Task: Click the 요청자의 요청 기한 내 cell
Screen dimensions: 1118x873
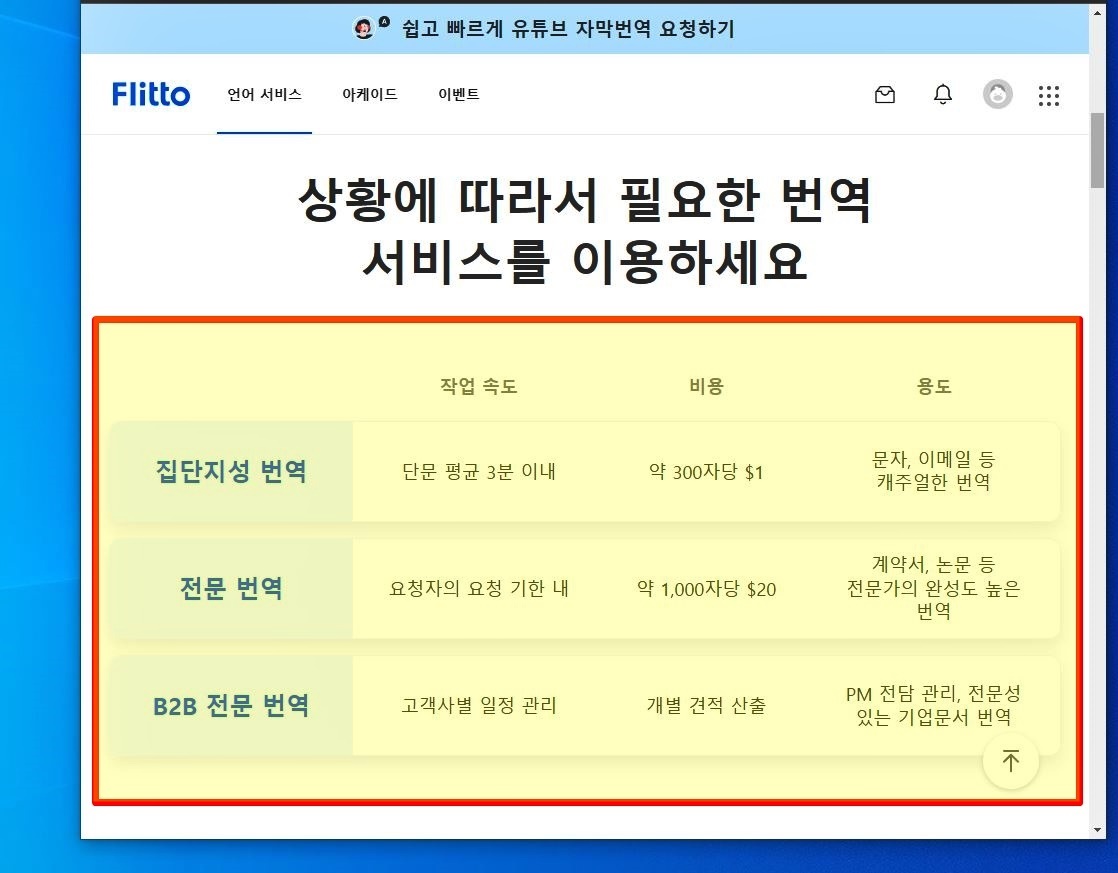Action: click(478, 588)
